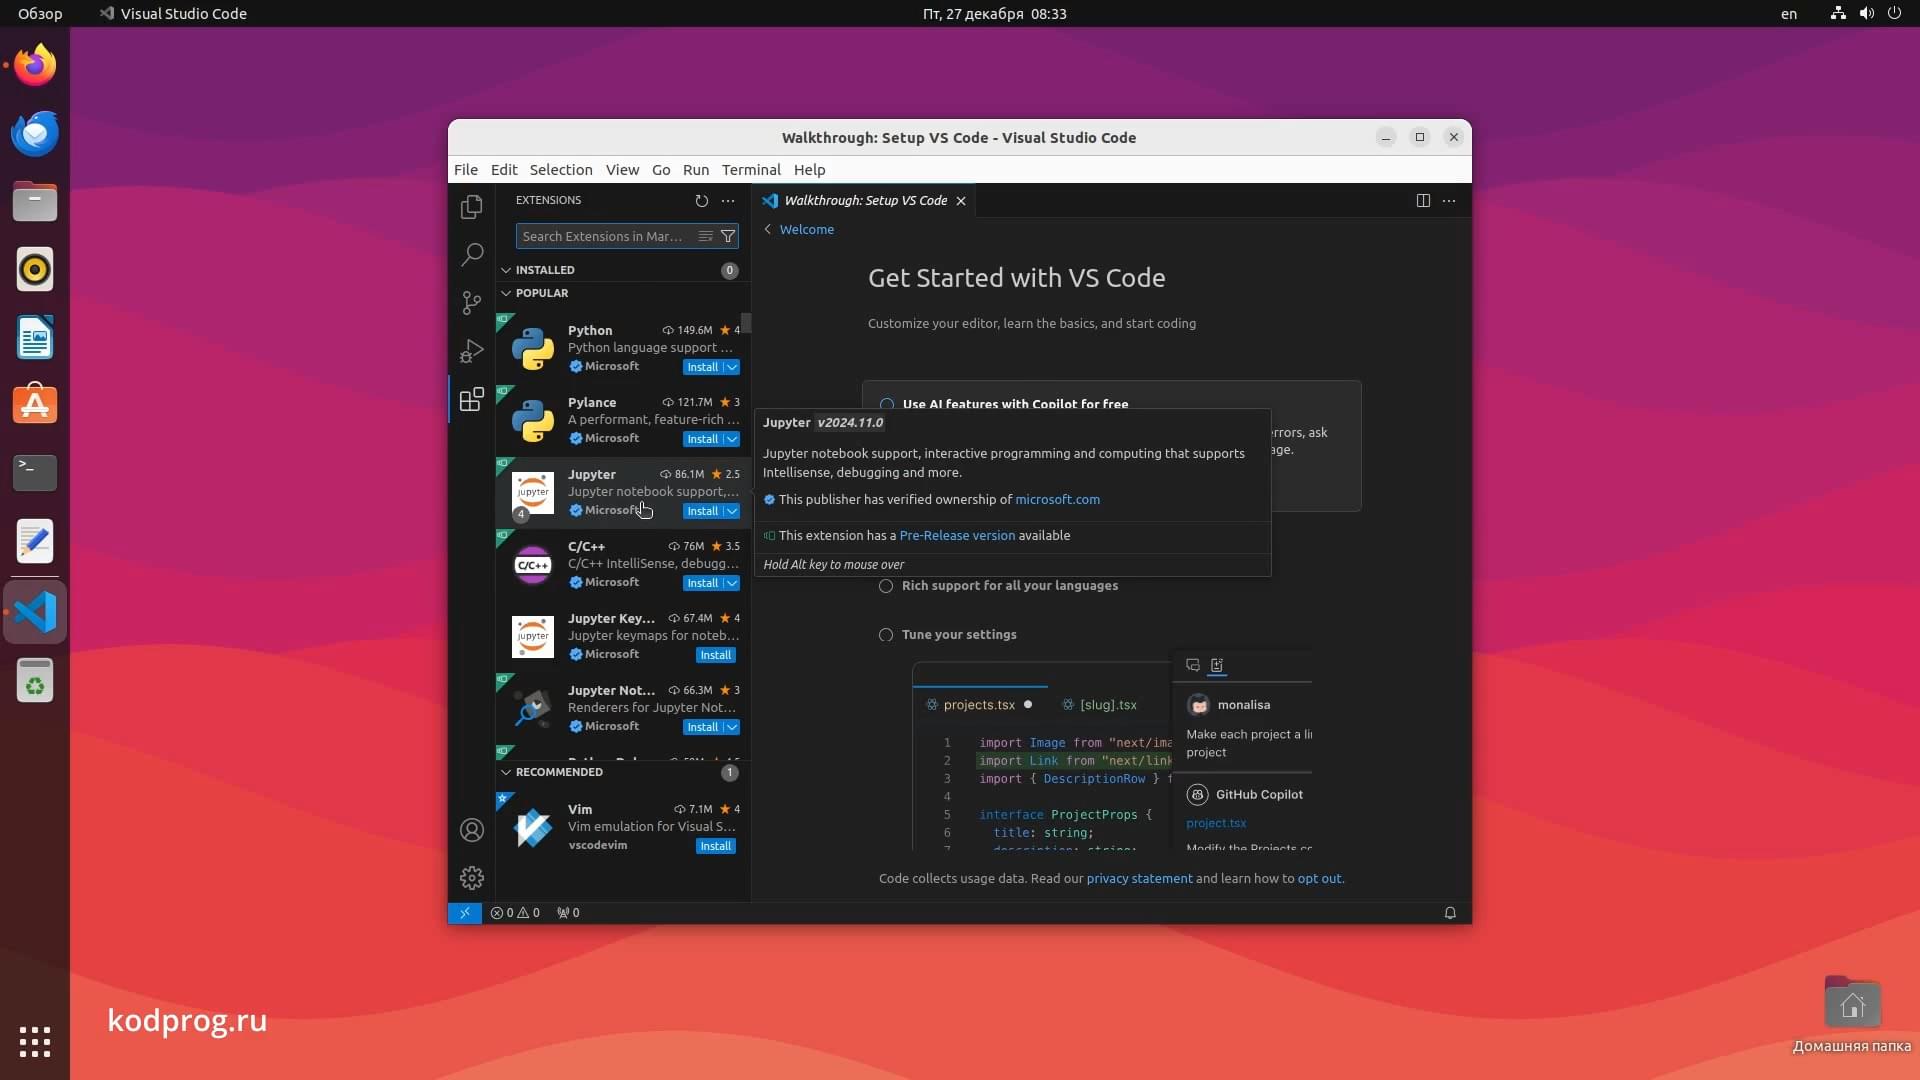
Task: Select the Extensions activity bar icon
Action: coord(471,399)
